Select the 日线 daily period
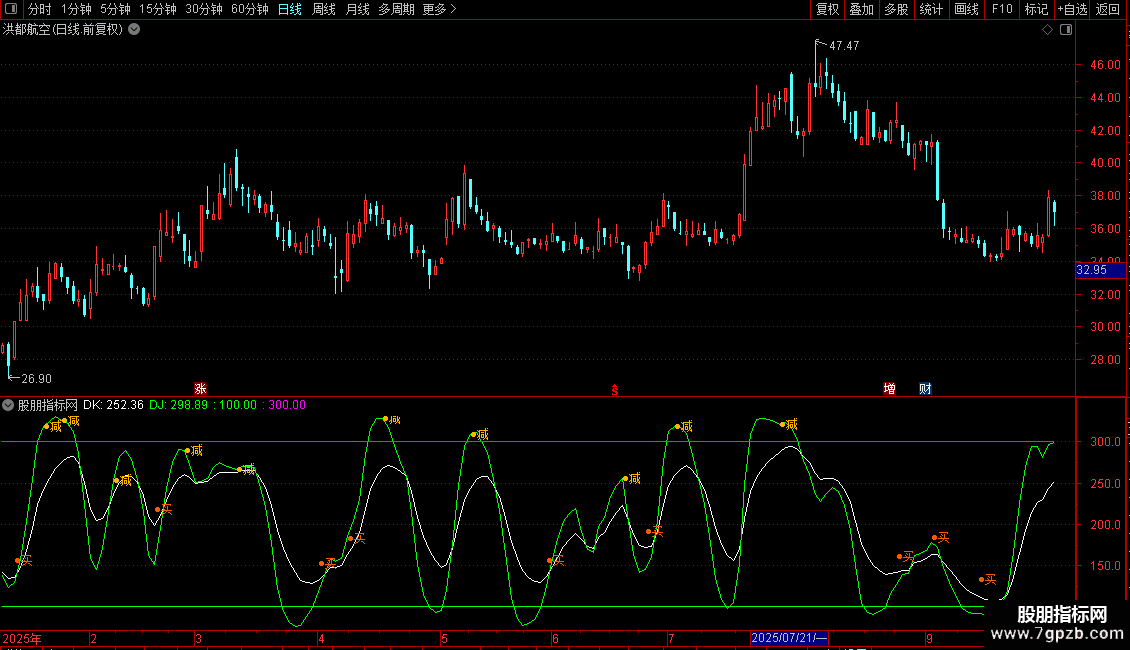Image resolution: width=1130 pixels, height=650 pixels. click(289, 10)
